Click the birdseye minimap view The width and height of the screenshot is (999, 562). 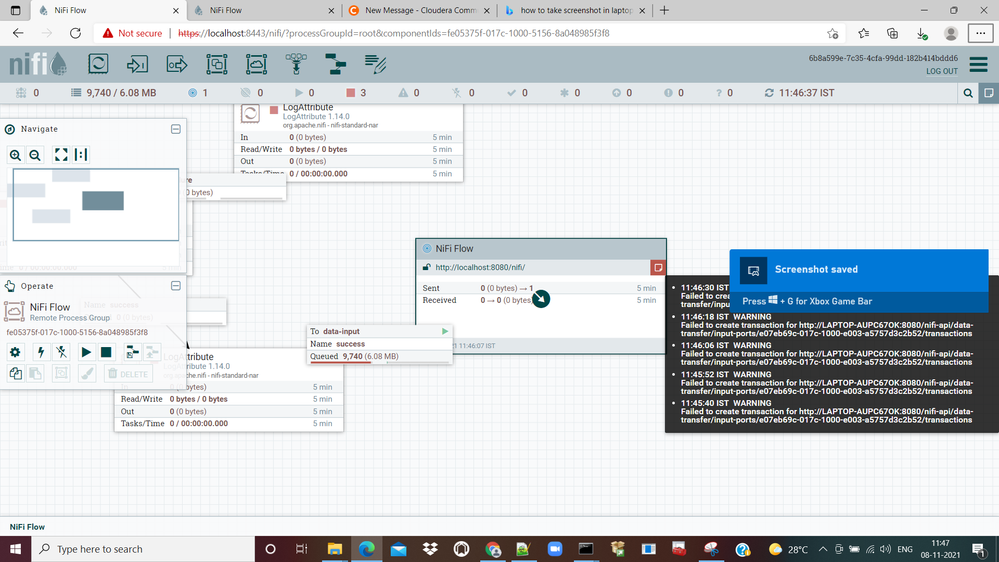click(96, 205)
